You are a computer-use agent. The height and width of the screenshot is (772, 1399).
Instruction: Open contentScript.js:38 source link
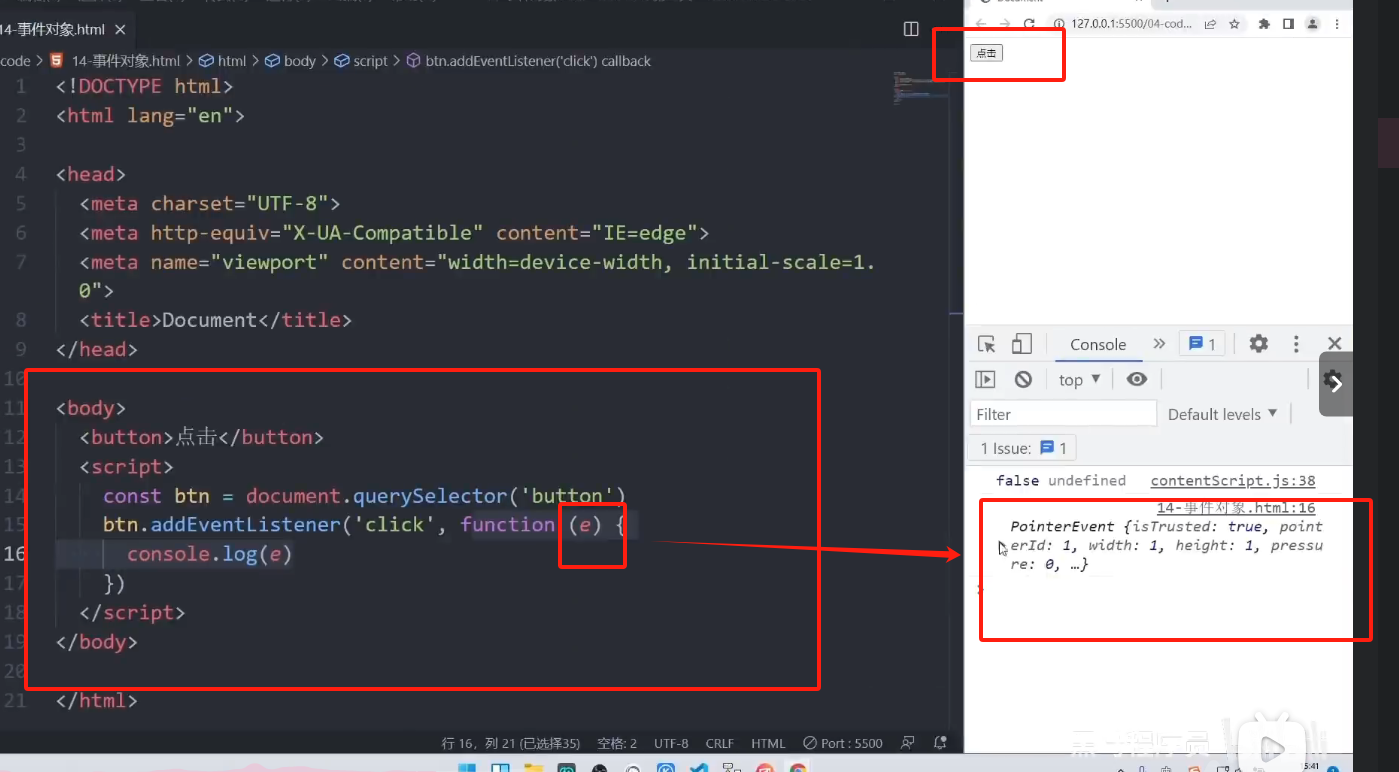(1233, 481)
